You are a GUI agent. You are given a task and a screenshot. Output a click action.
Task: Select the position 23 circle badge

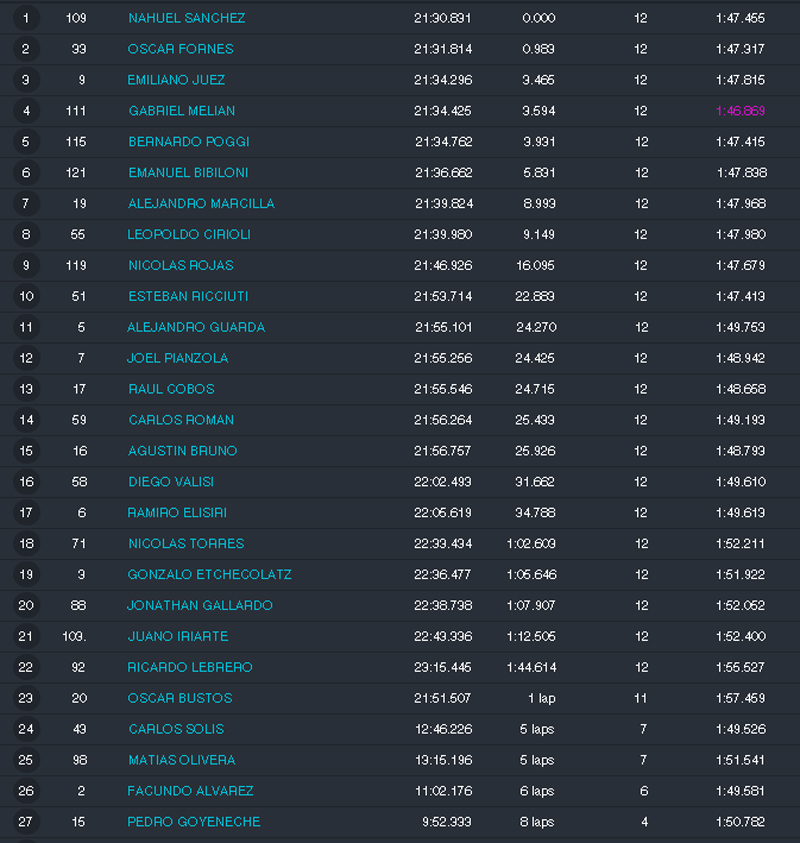(26, 698)
